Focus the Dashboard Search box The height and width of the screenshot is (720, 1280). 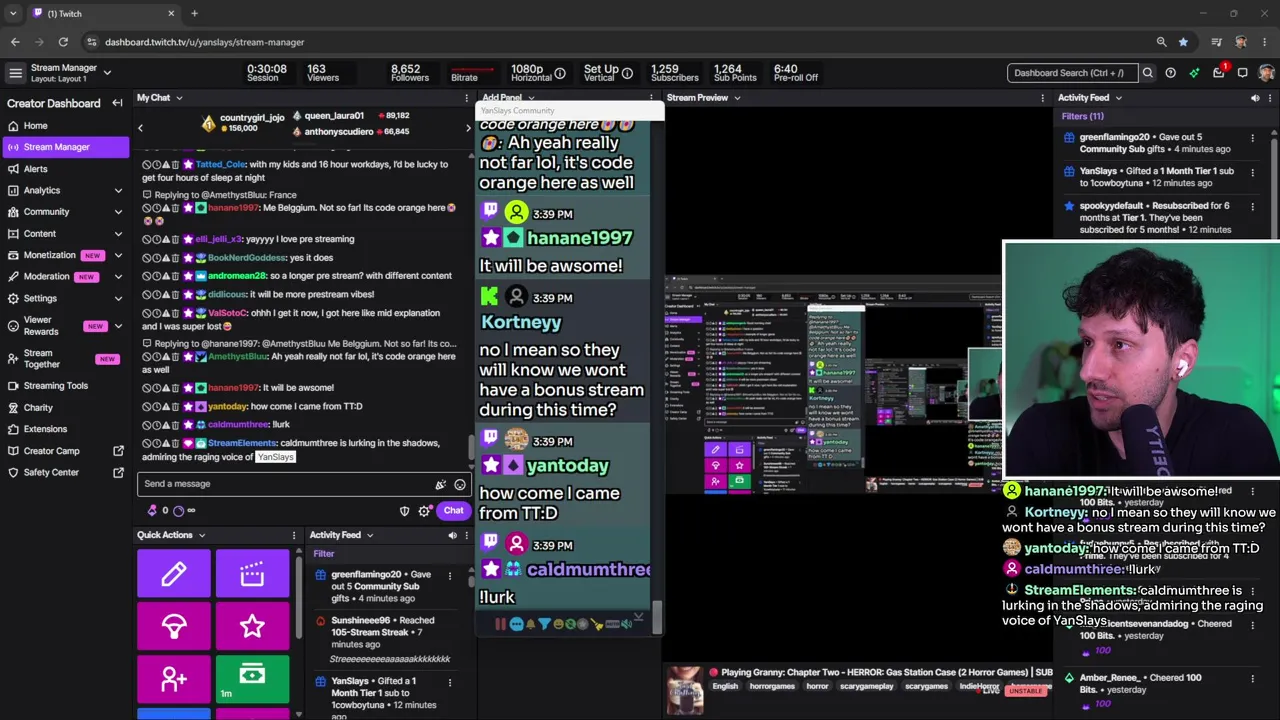pos(1072,73)
